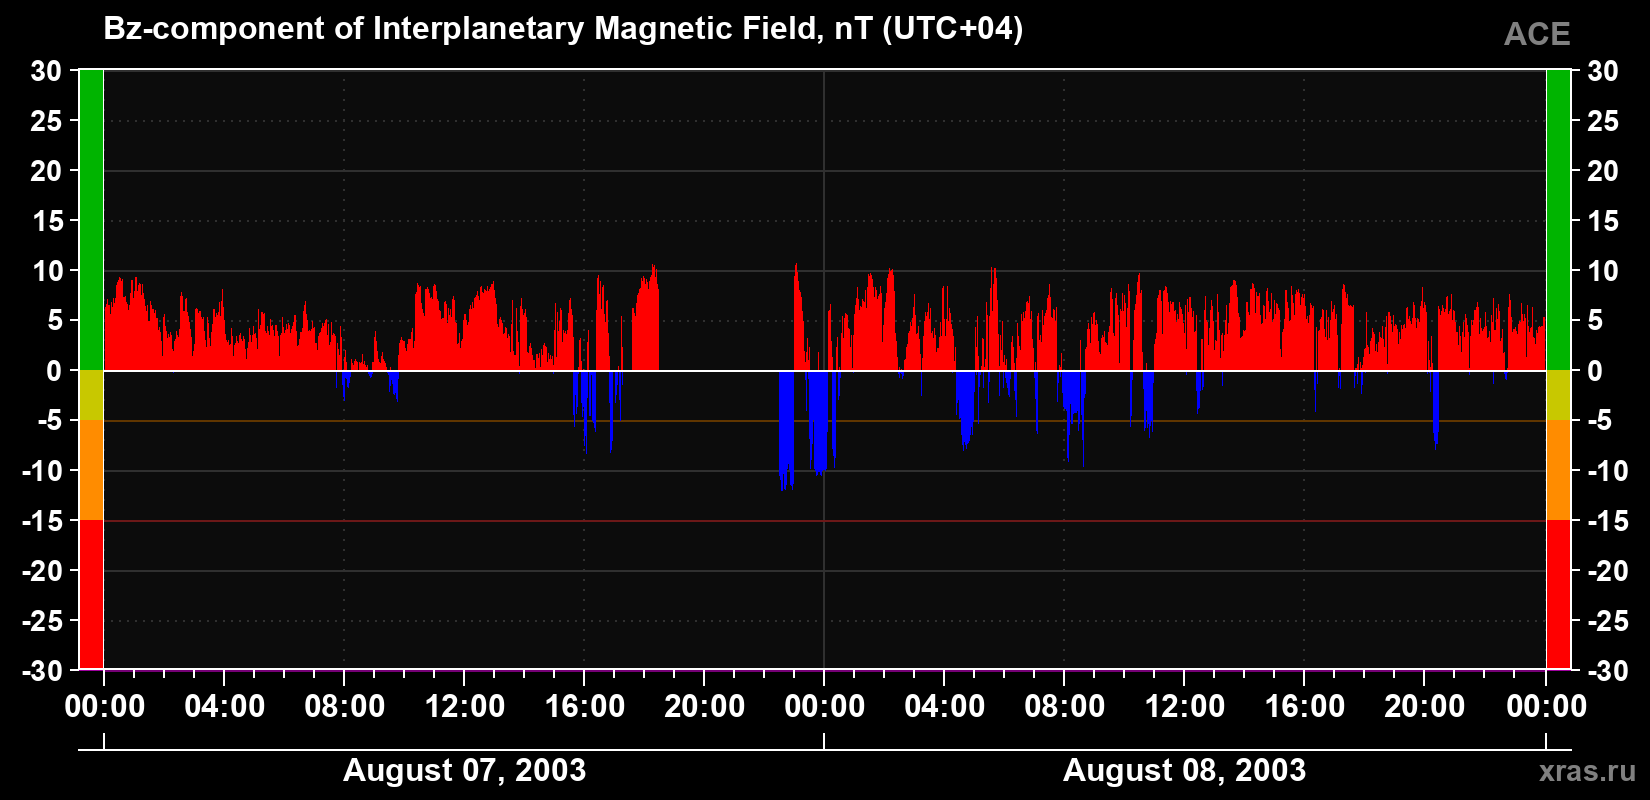This screenshot has width=1650, height=800.
Task: Click the red band on left axis
Action: click(x=91, y=594)
